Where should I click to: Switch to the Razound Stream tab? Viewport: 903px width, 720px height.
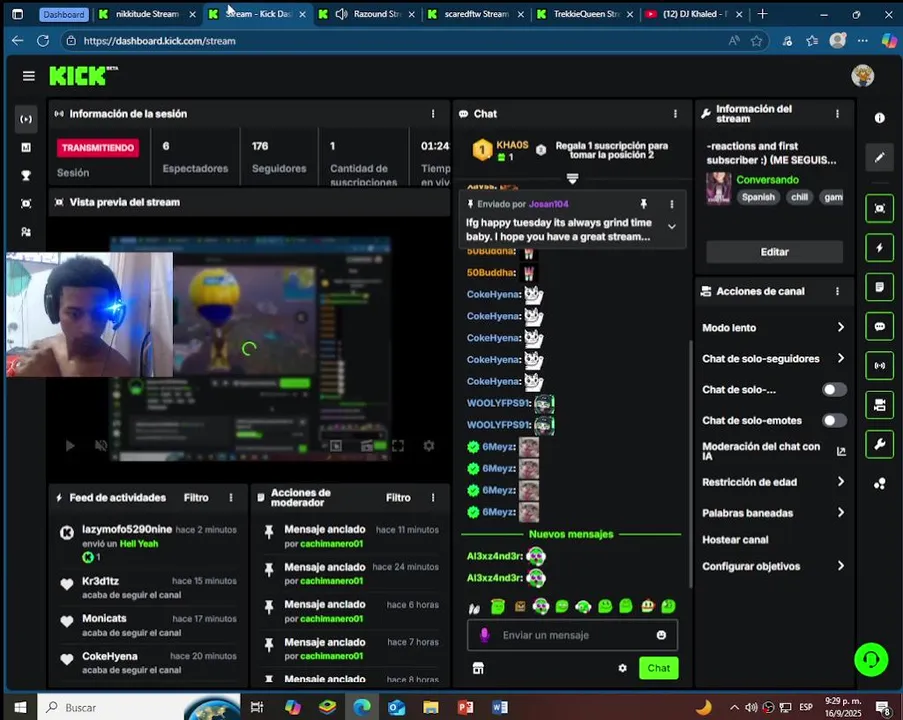point(369,14)
